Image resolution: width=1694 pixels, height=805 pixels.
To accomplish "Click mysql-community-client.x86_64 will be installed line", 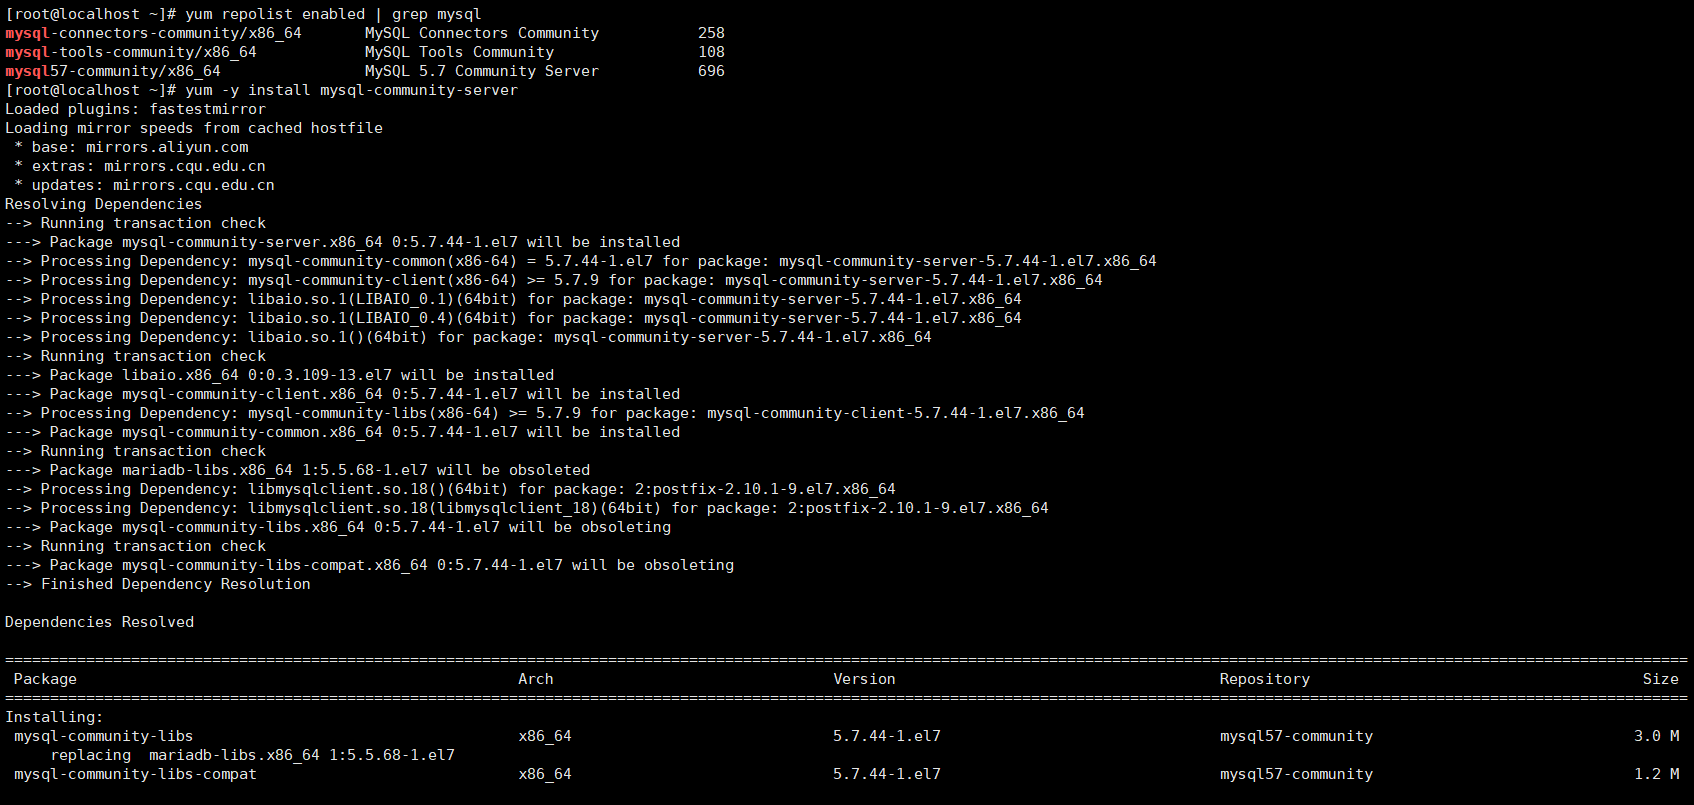I will [342, 394].
